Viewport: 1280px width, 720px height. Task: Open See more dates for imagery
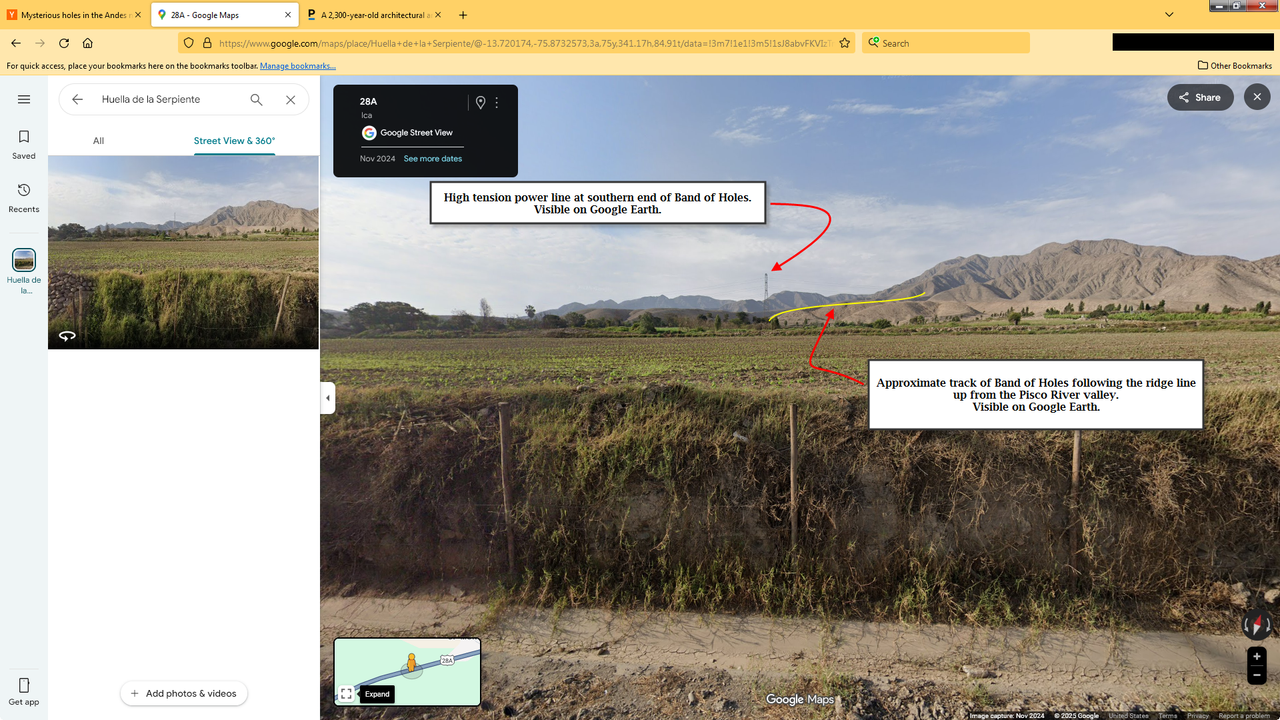pos(432,158)
